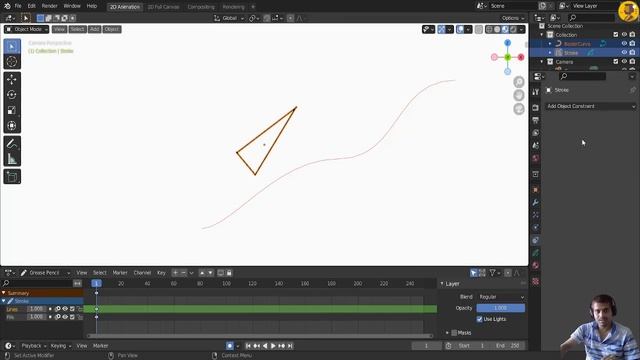Click the pin icon beside Stroke

pos(633,90)
